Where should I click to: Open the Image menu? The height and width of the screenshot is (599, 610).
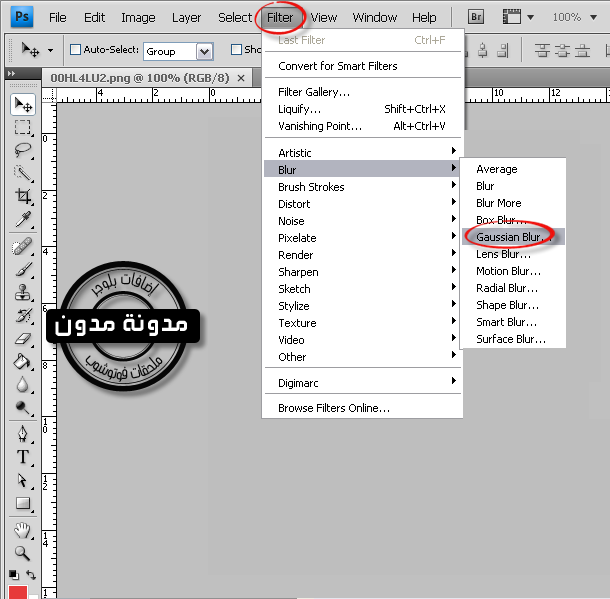[x=138, y=18]
